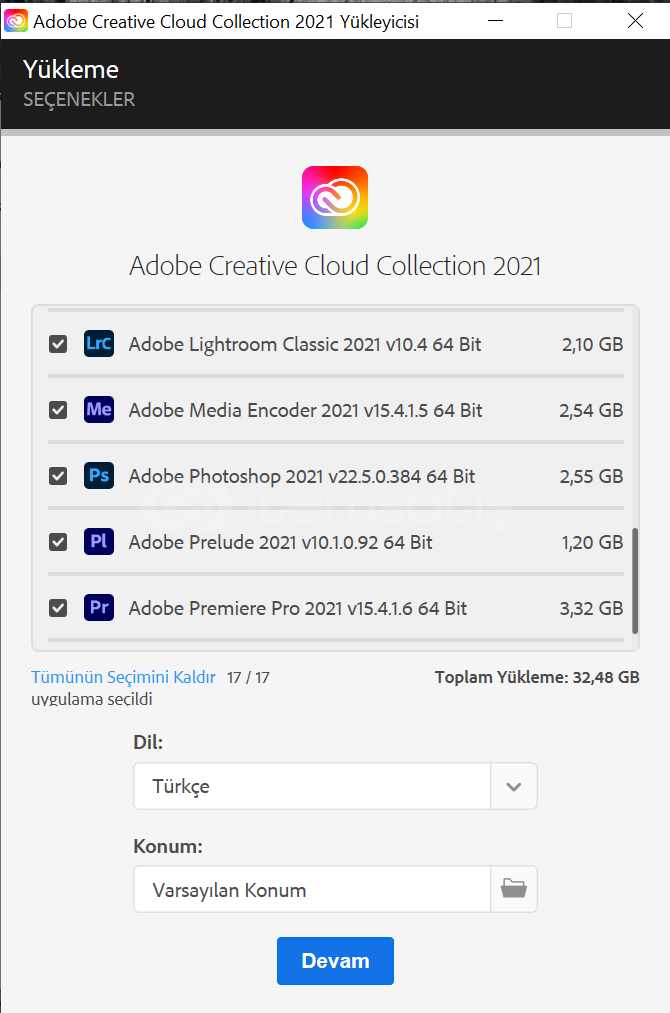670x1013 pixels.
Task: Click the Lightroom Classic LrC icon
Action: tap(99, 344)
